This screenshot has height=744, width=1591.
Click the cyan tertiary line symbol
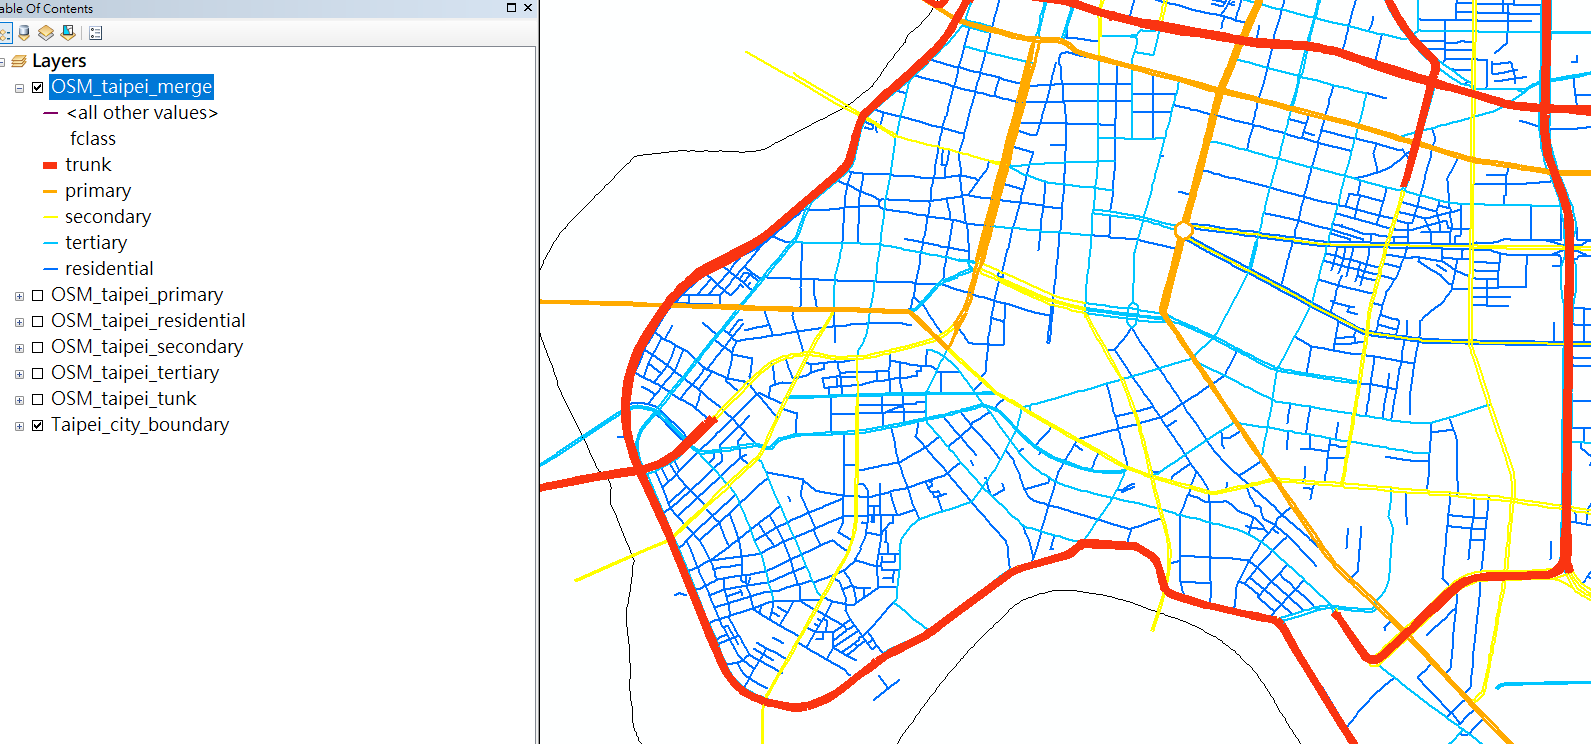[50, 243]
